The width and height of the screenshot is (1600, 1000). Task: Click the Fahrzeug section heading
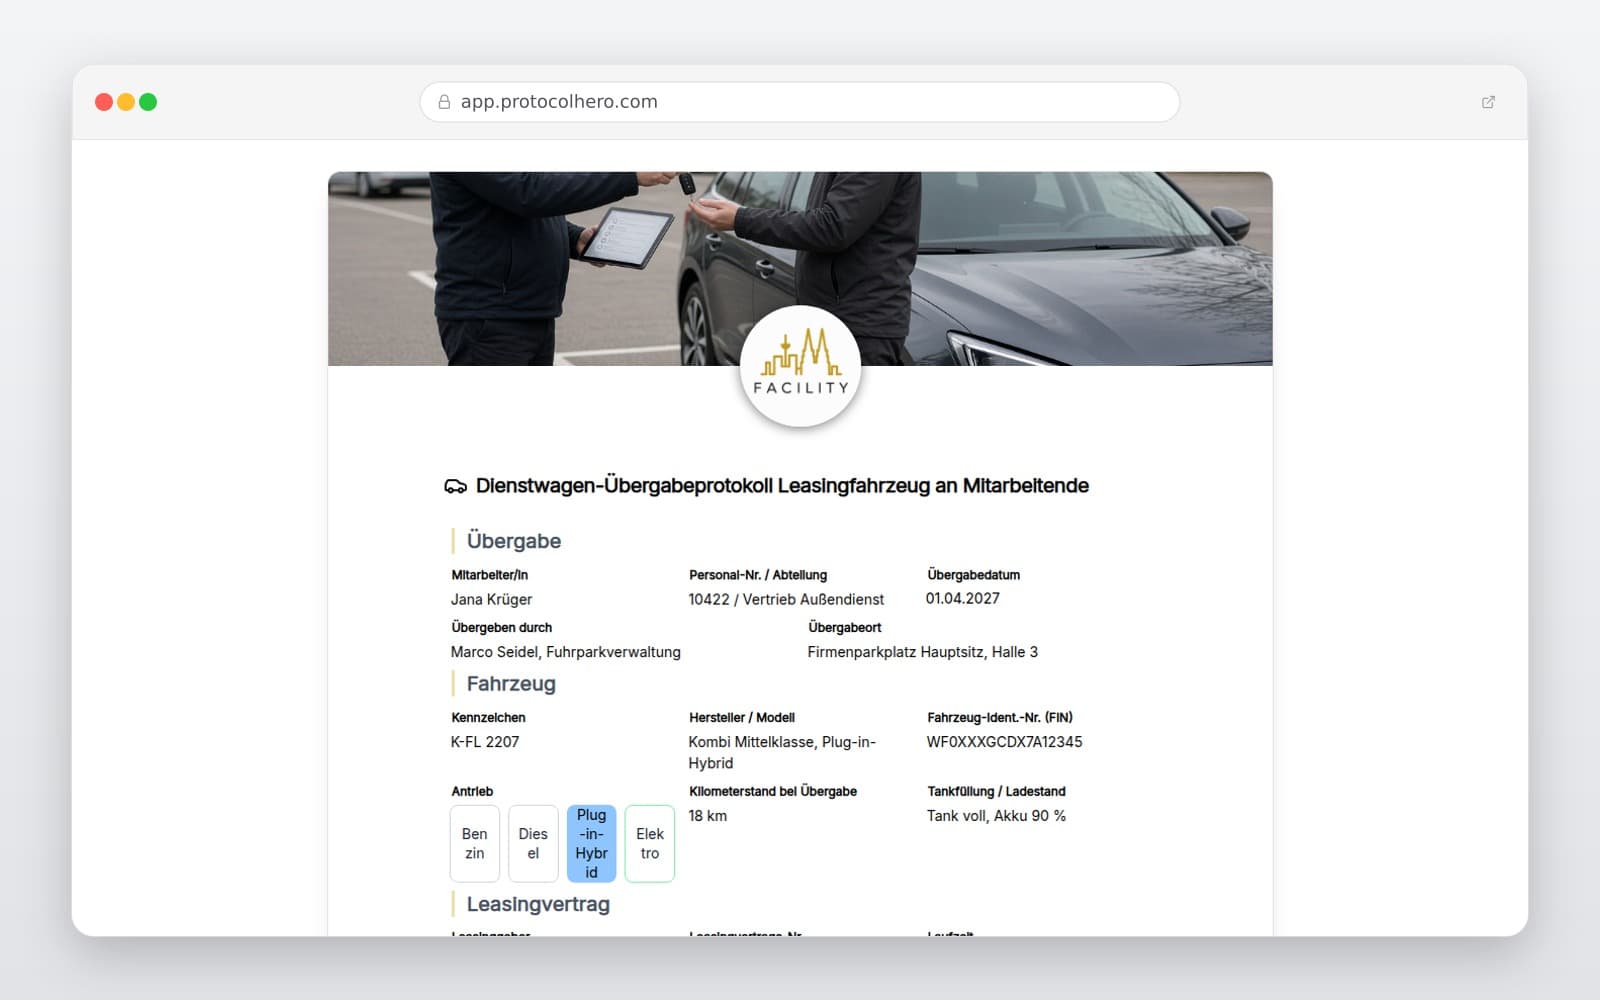pos(511,684)
